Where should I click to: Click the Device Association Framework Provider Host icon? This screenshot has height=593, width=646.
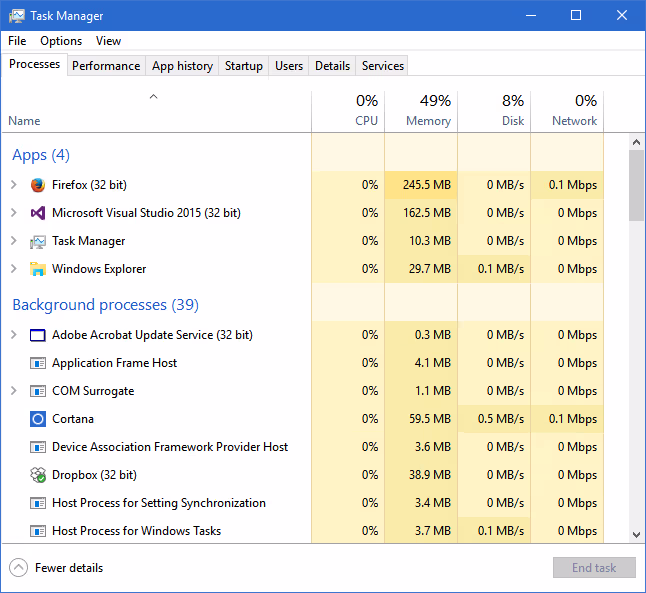[x=37, y=447]
